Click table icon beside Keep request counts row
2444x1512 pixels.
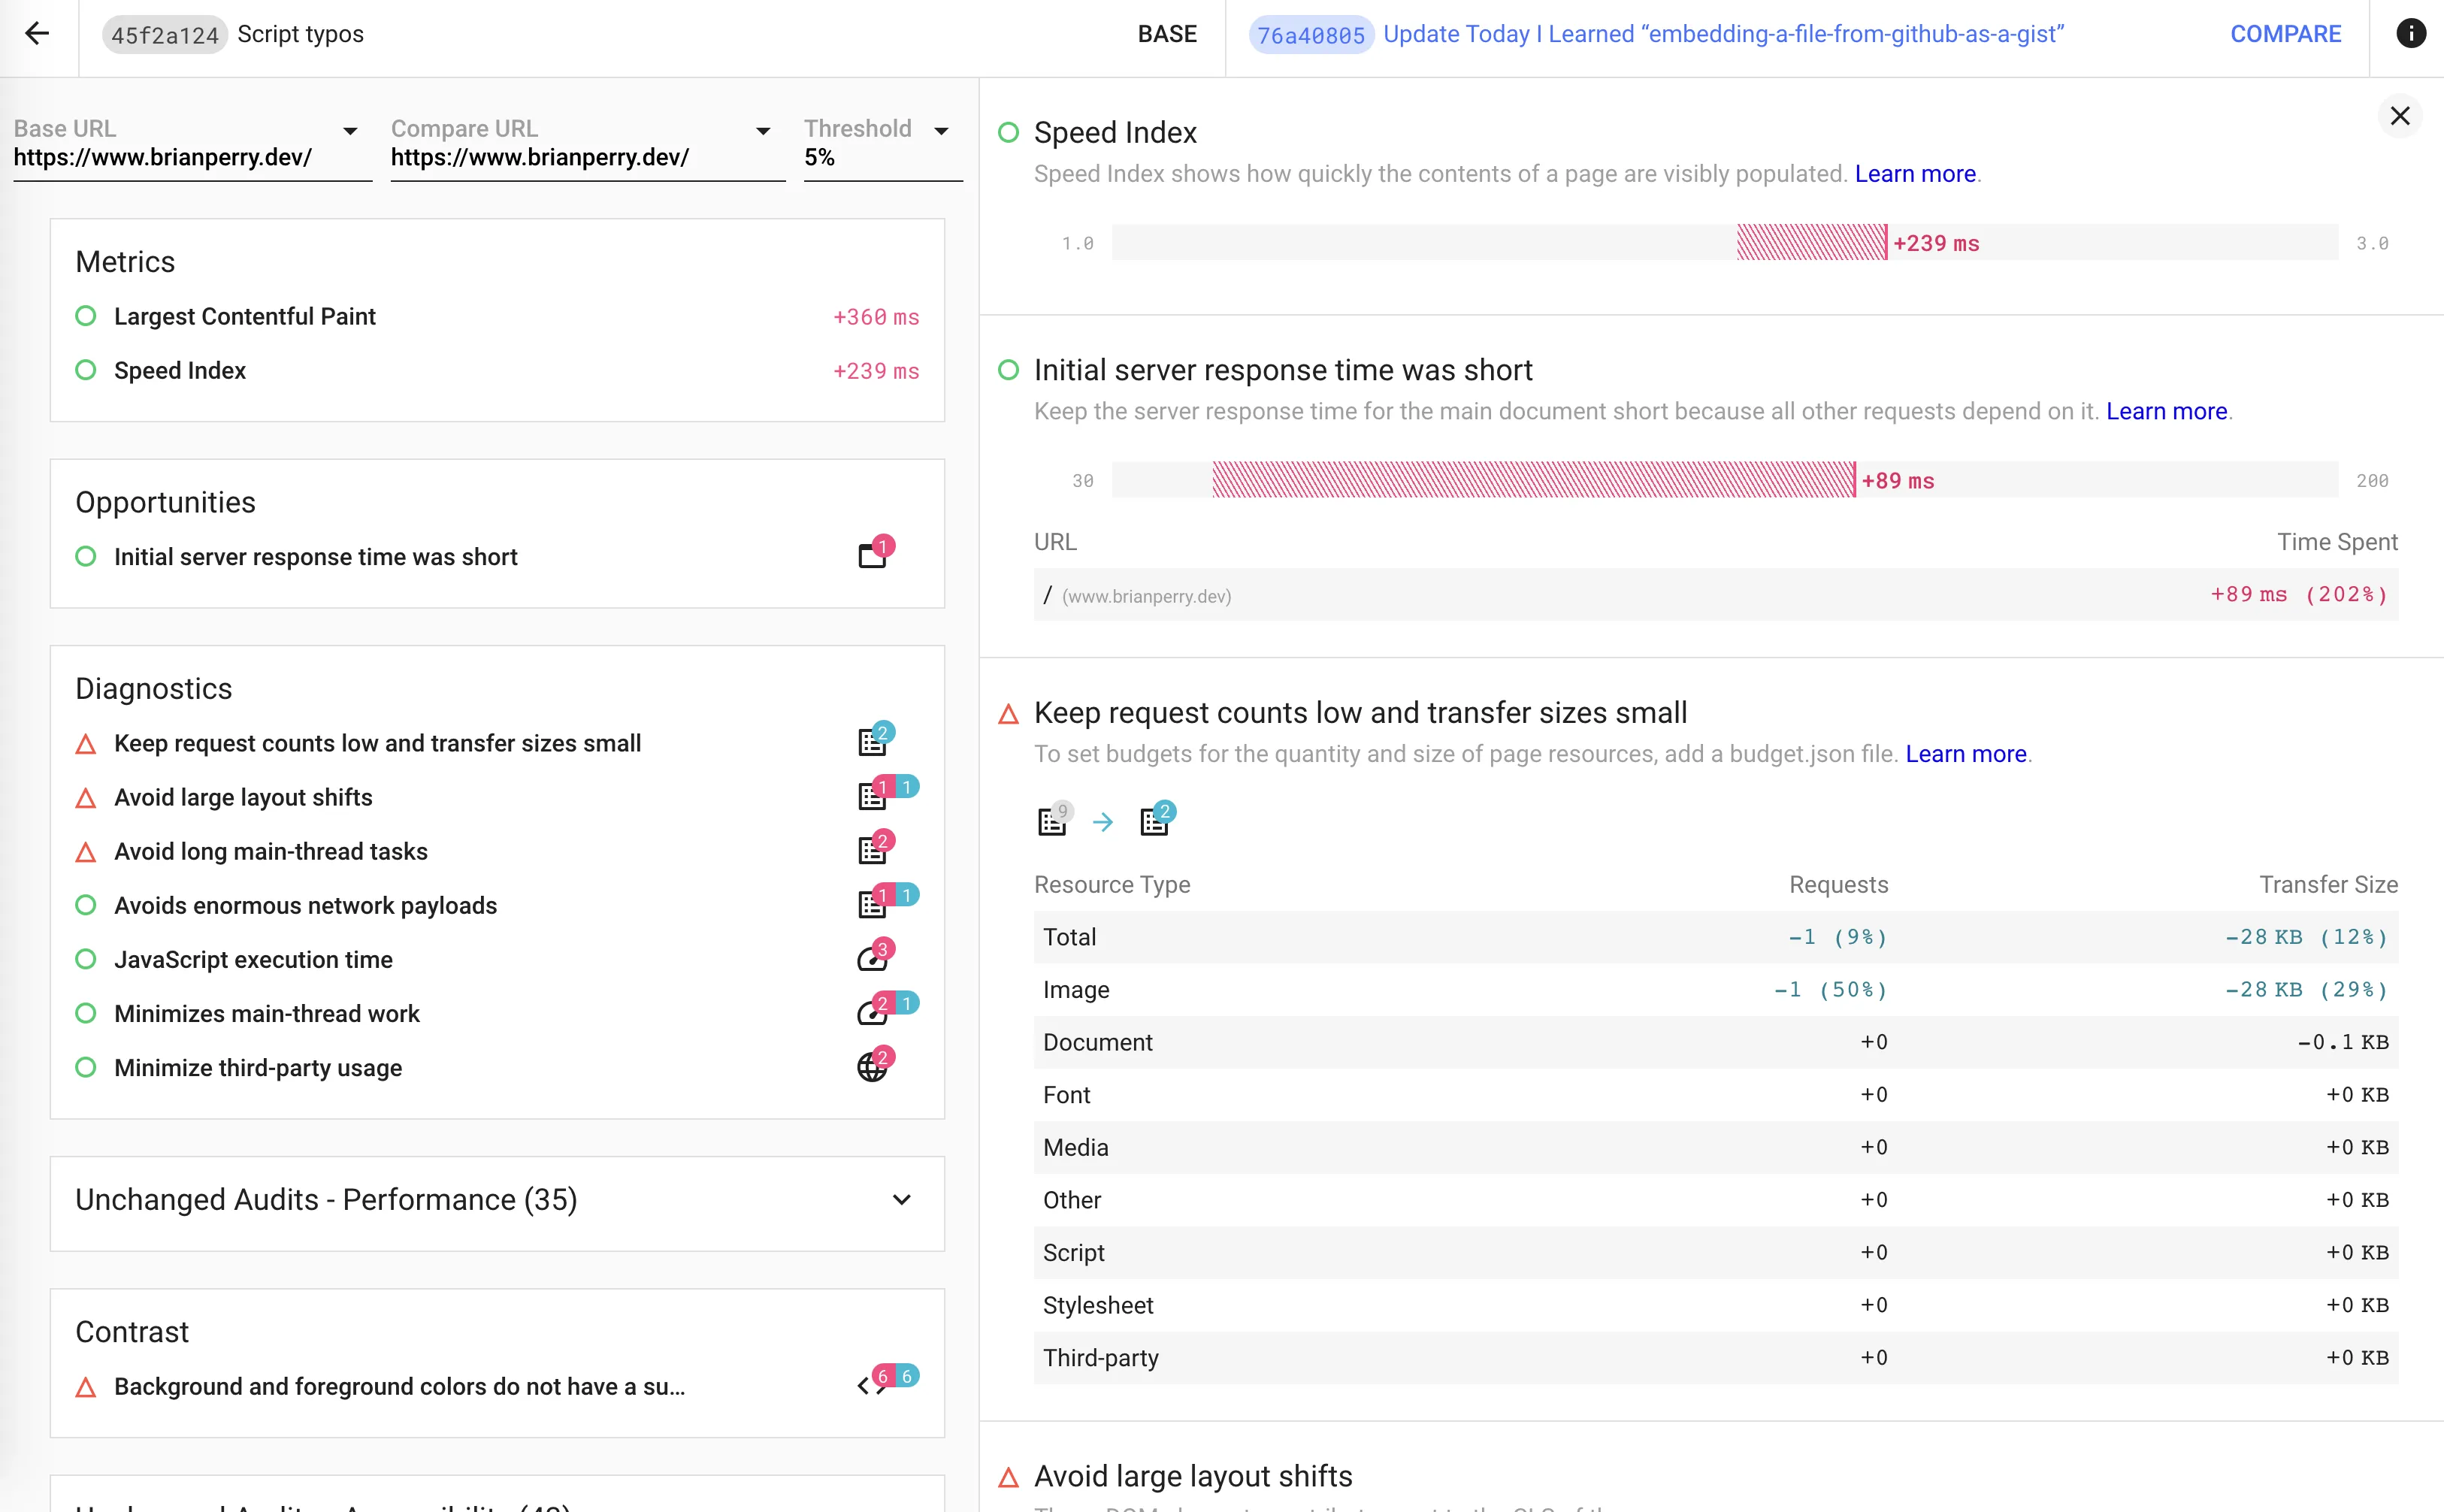click(x=872, y=743)
